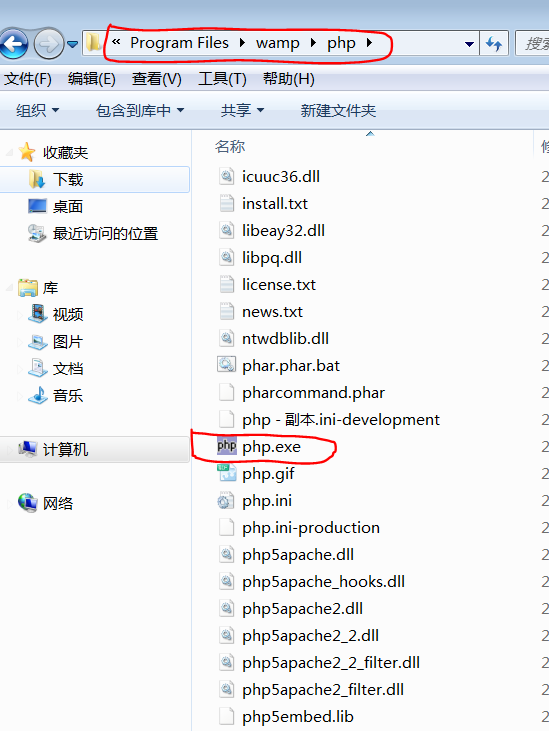This screenshot has height=731, width=549.
Task: Click the libeay32.dll file icon
Action: 226,230
